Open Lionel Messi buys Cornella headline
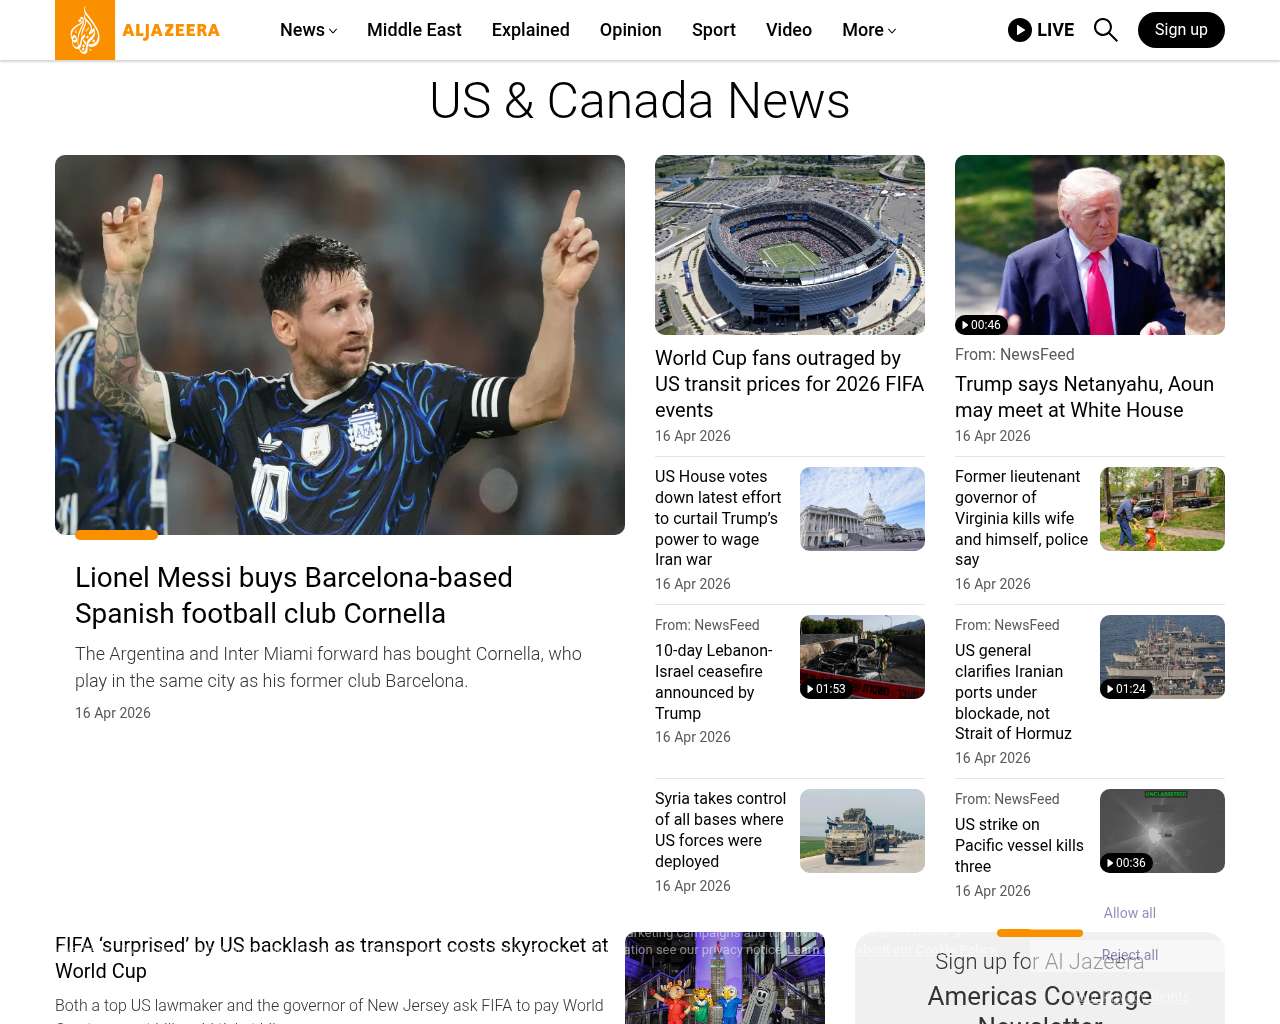Image resolution: width=1280 pixels, height=1024 pixels. coord(293,595)
